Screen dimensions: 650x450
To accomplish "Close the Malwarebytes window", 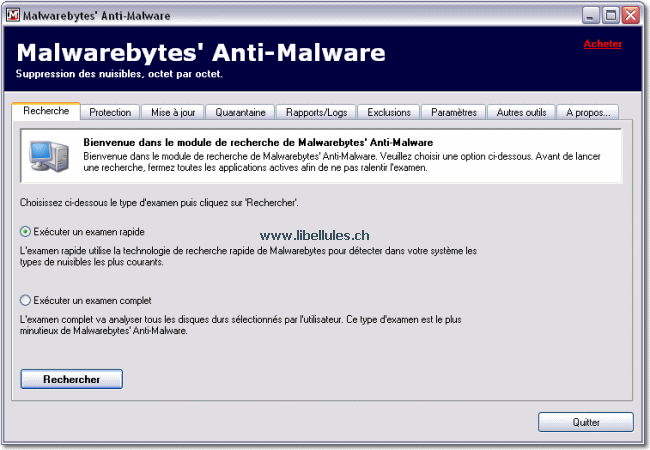I will coord(631,16).
